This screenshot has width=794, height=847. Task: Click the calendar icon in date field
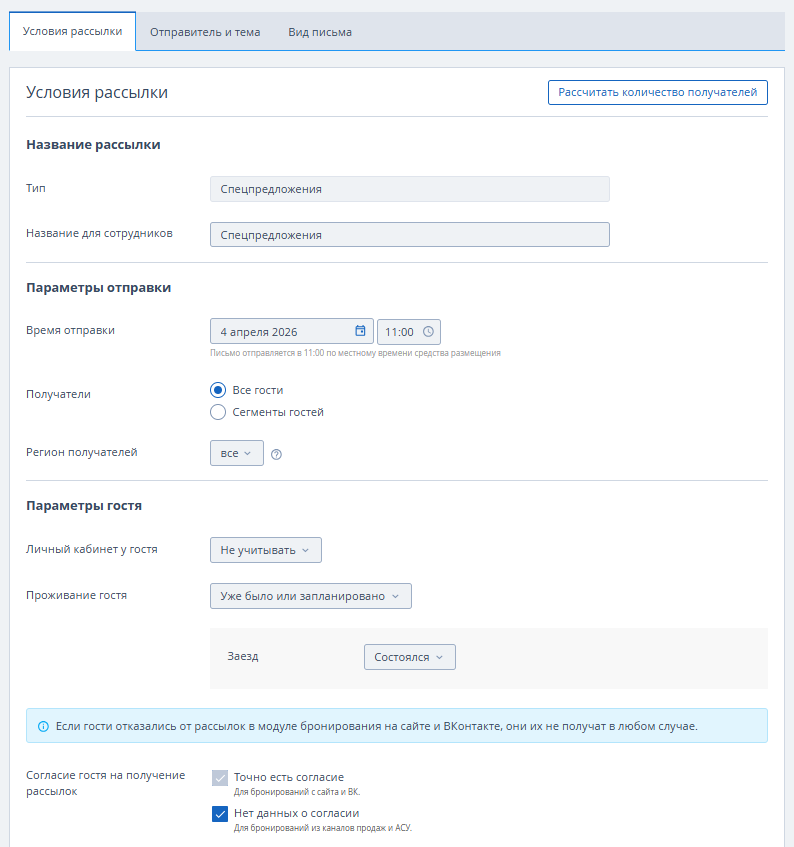click(x=360, y=332)
